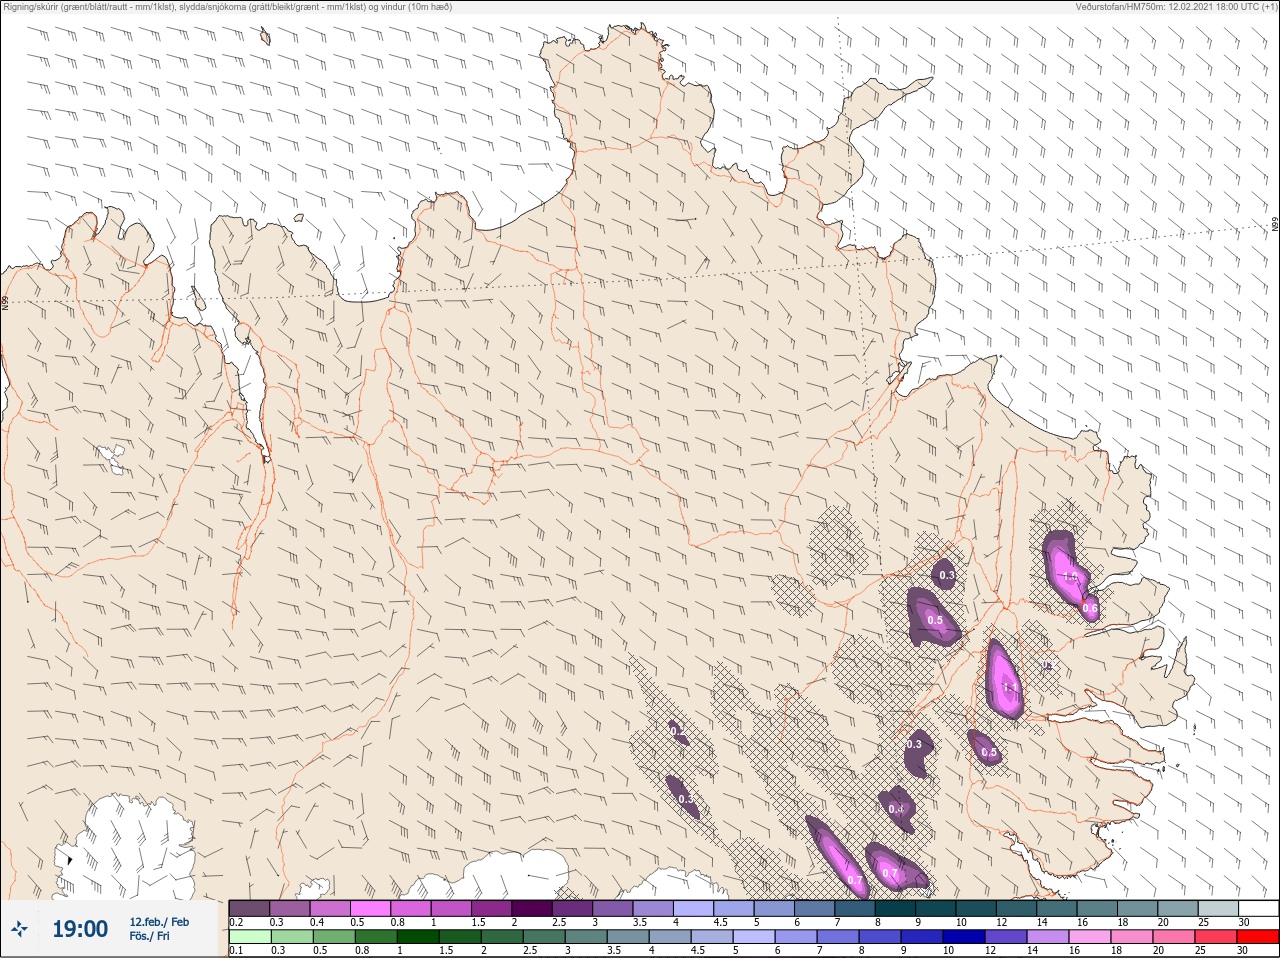Image resolution: width=1280 pixels, height=958 pixels.
Task: Click the red final swatch of bottom legend row
Action: coord(1258,937)
